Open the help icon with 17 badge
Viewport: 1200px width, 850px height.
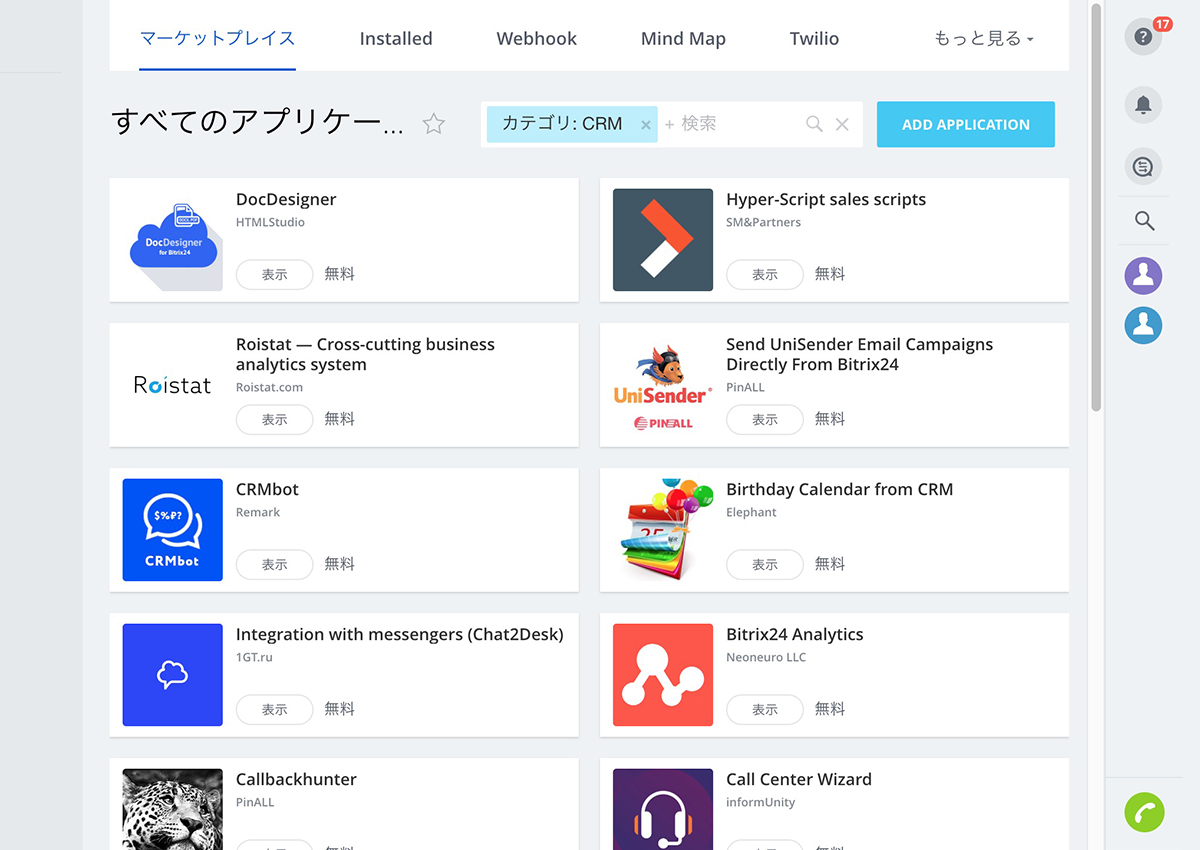1144,37
